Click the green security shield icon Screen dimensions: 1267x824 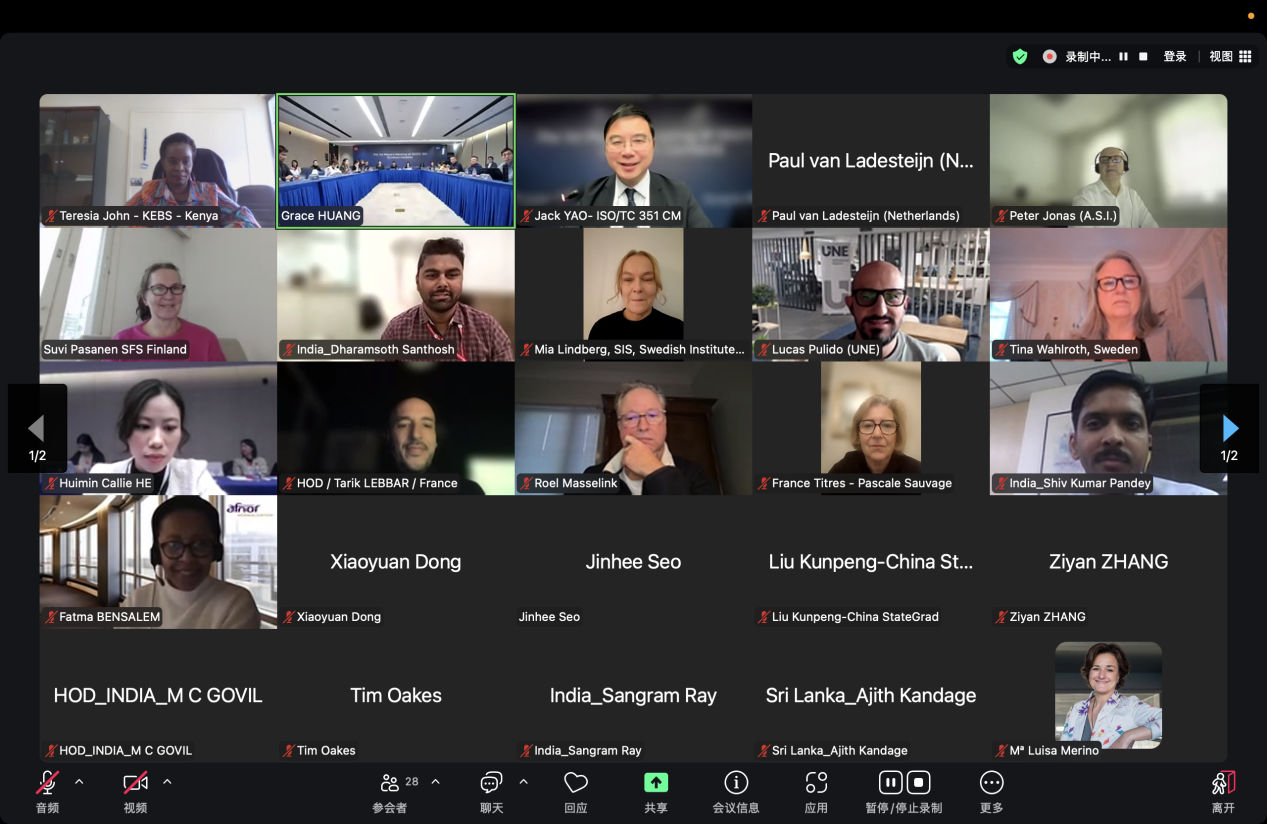[1020, 57]
